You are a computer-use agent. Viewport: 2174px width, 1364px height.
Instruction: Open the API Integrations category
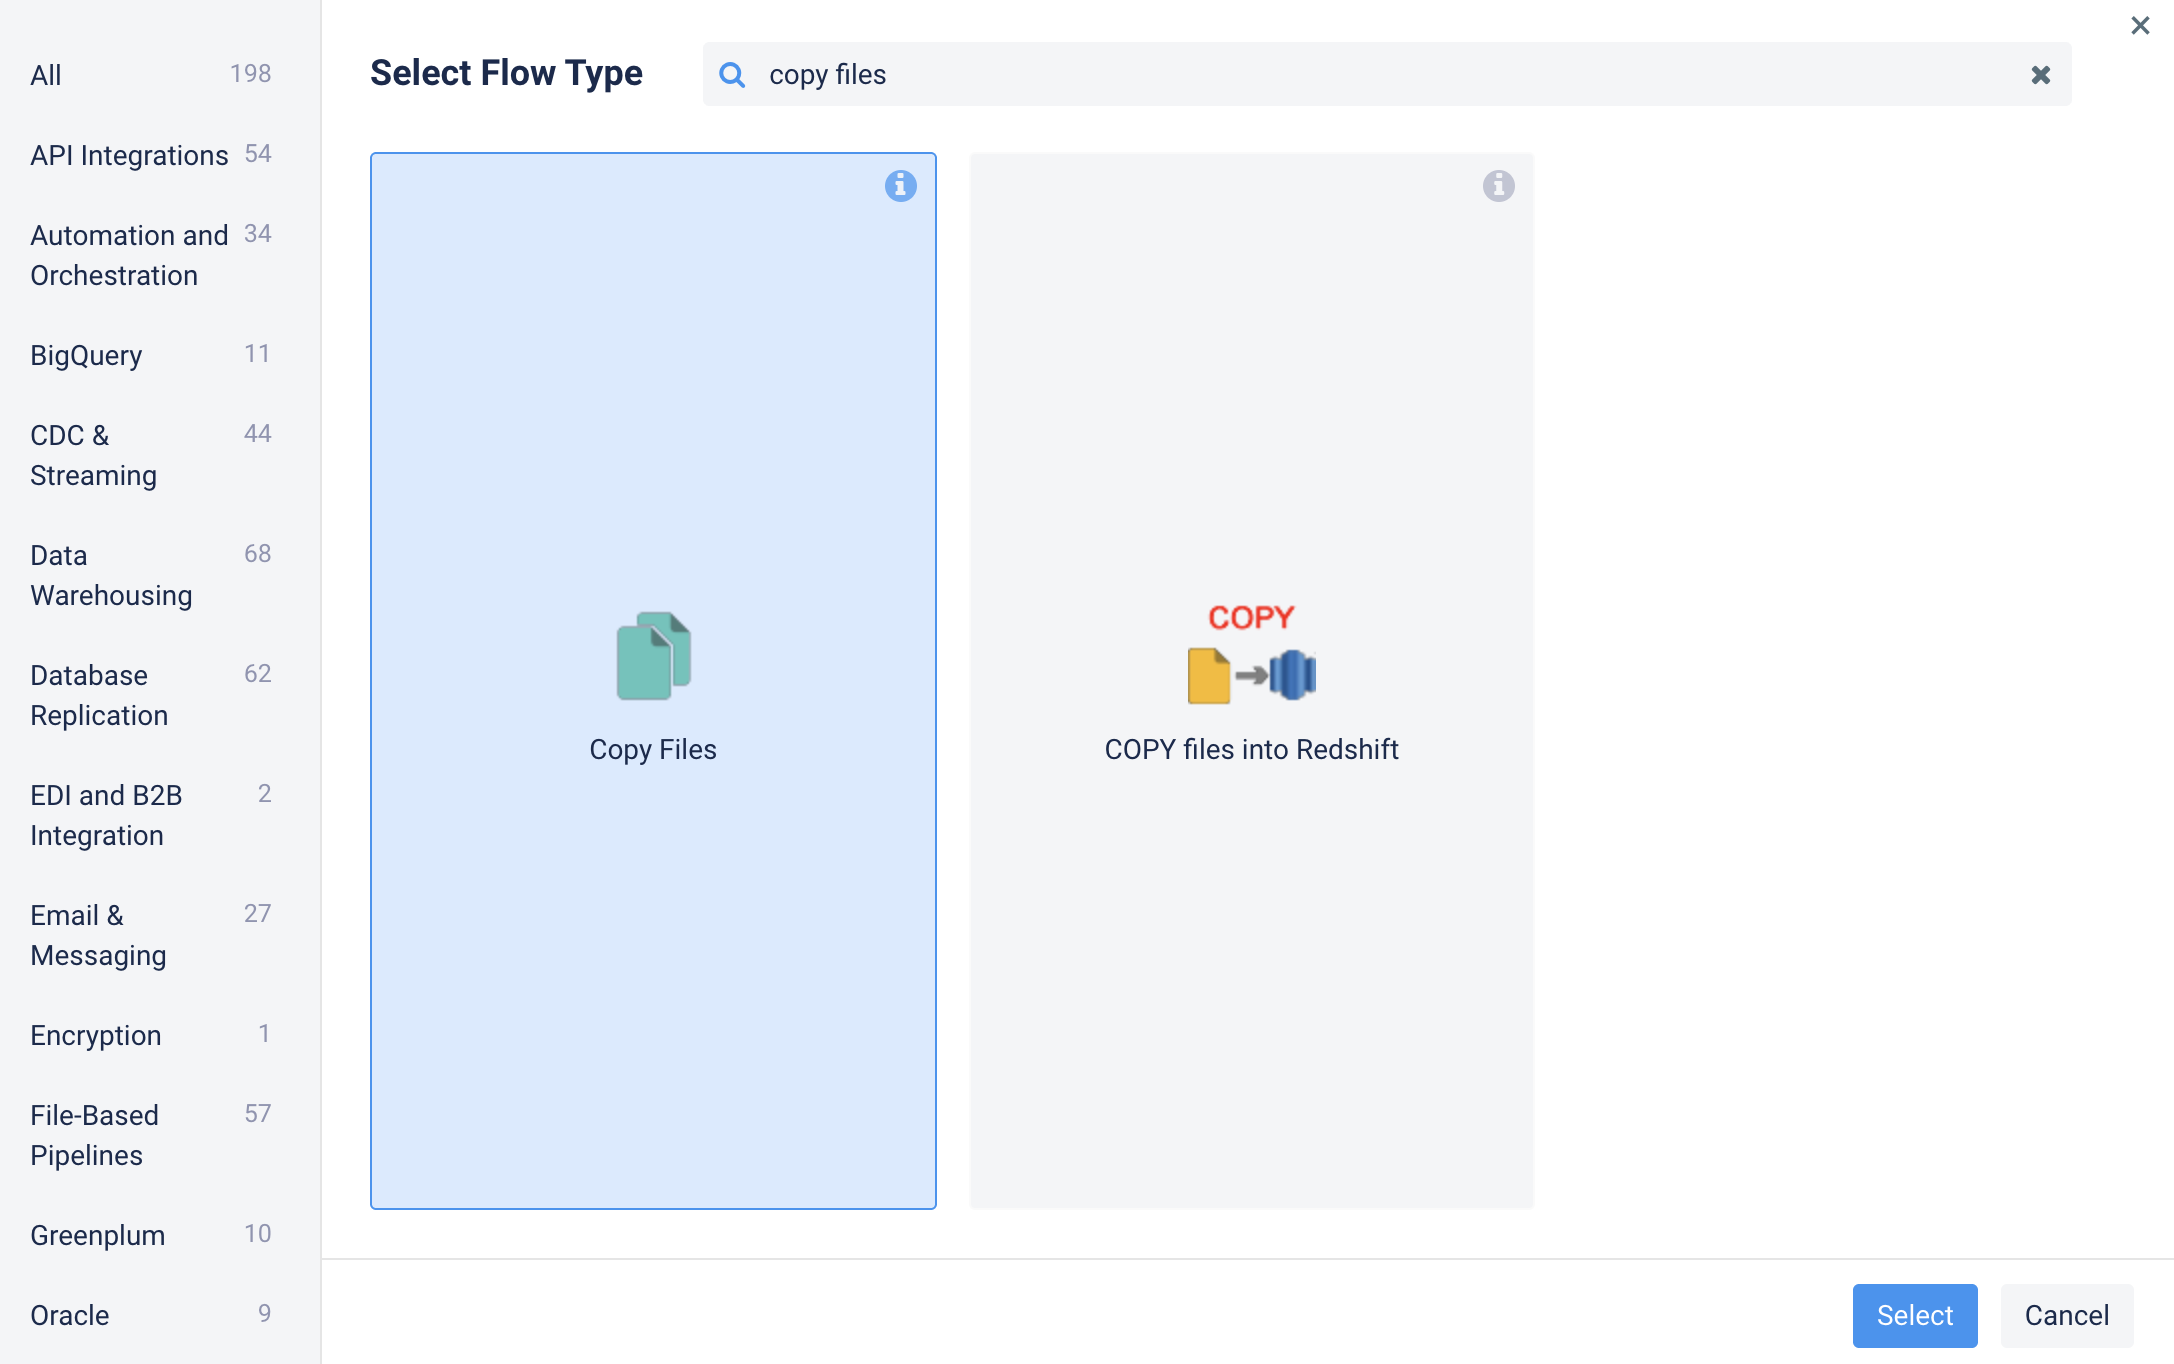150,155
